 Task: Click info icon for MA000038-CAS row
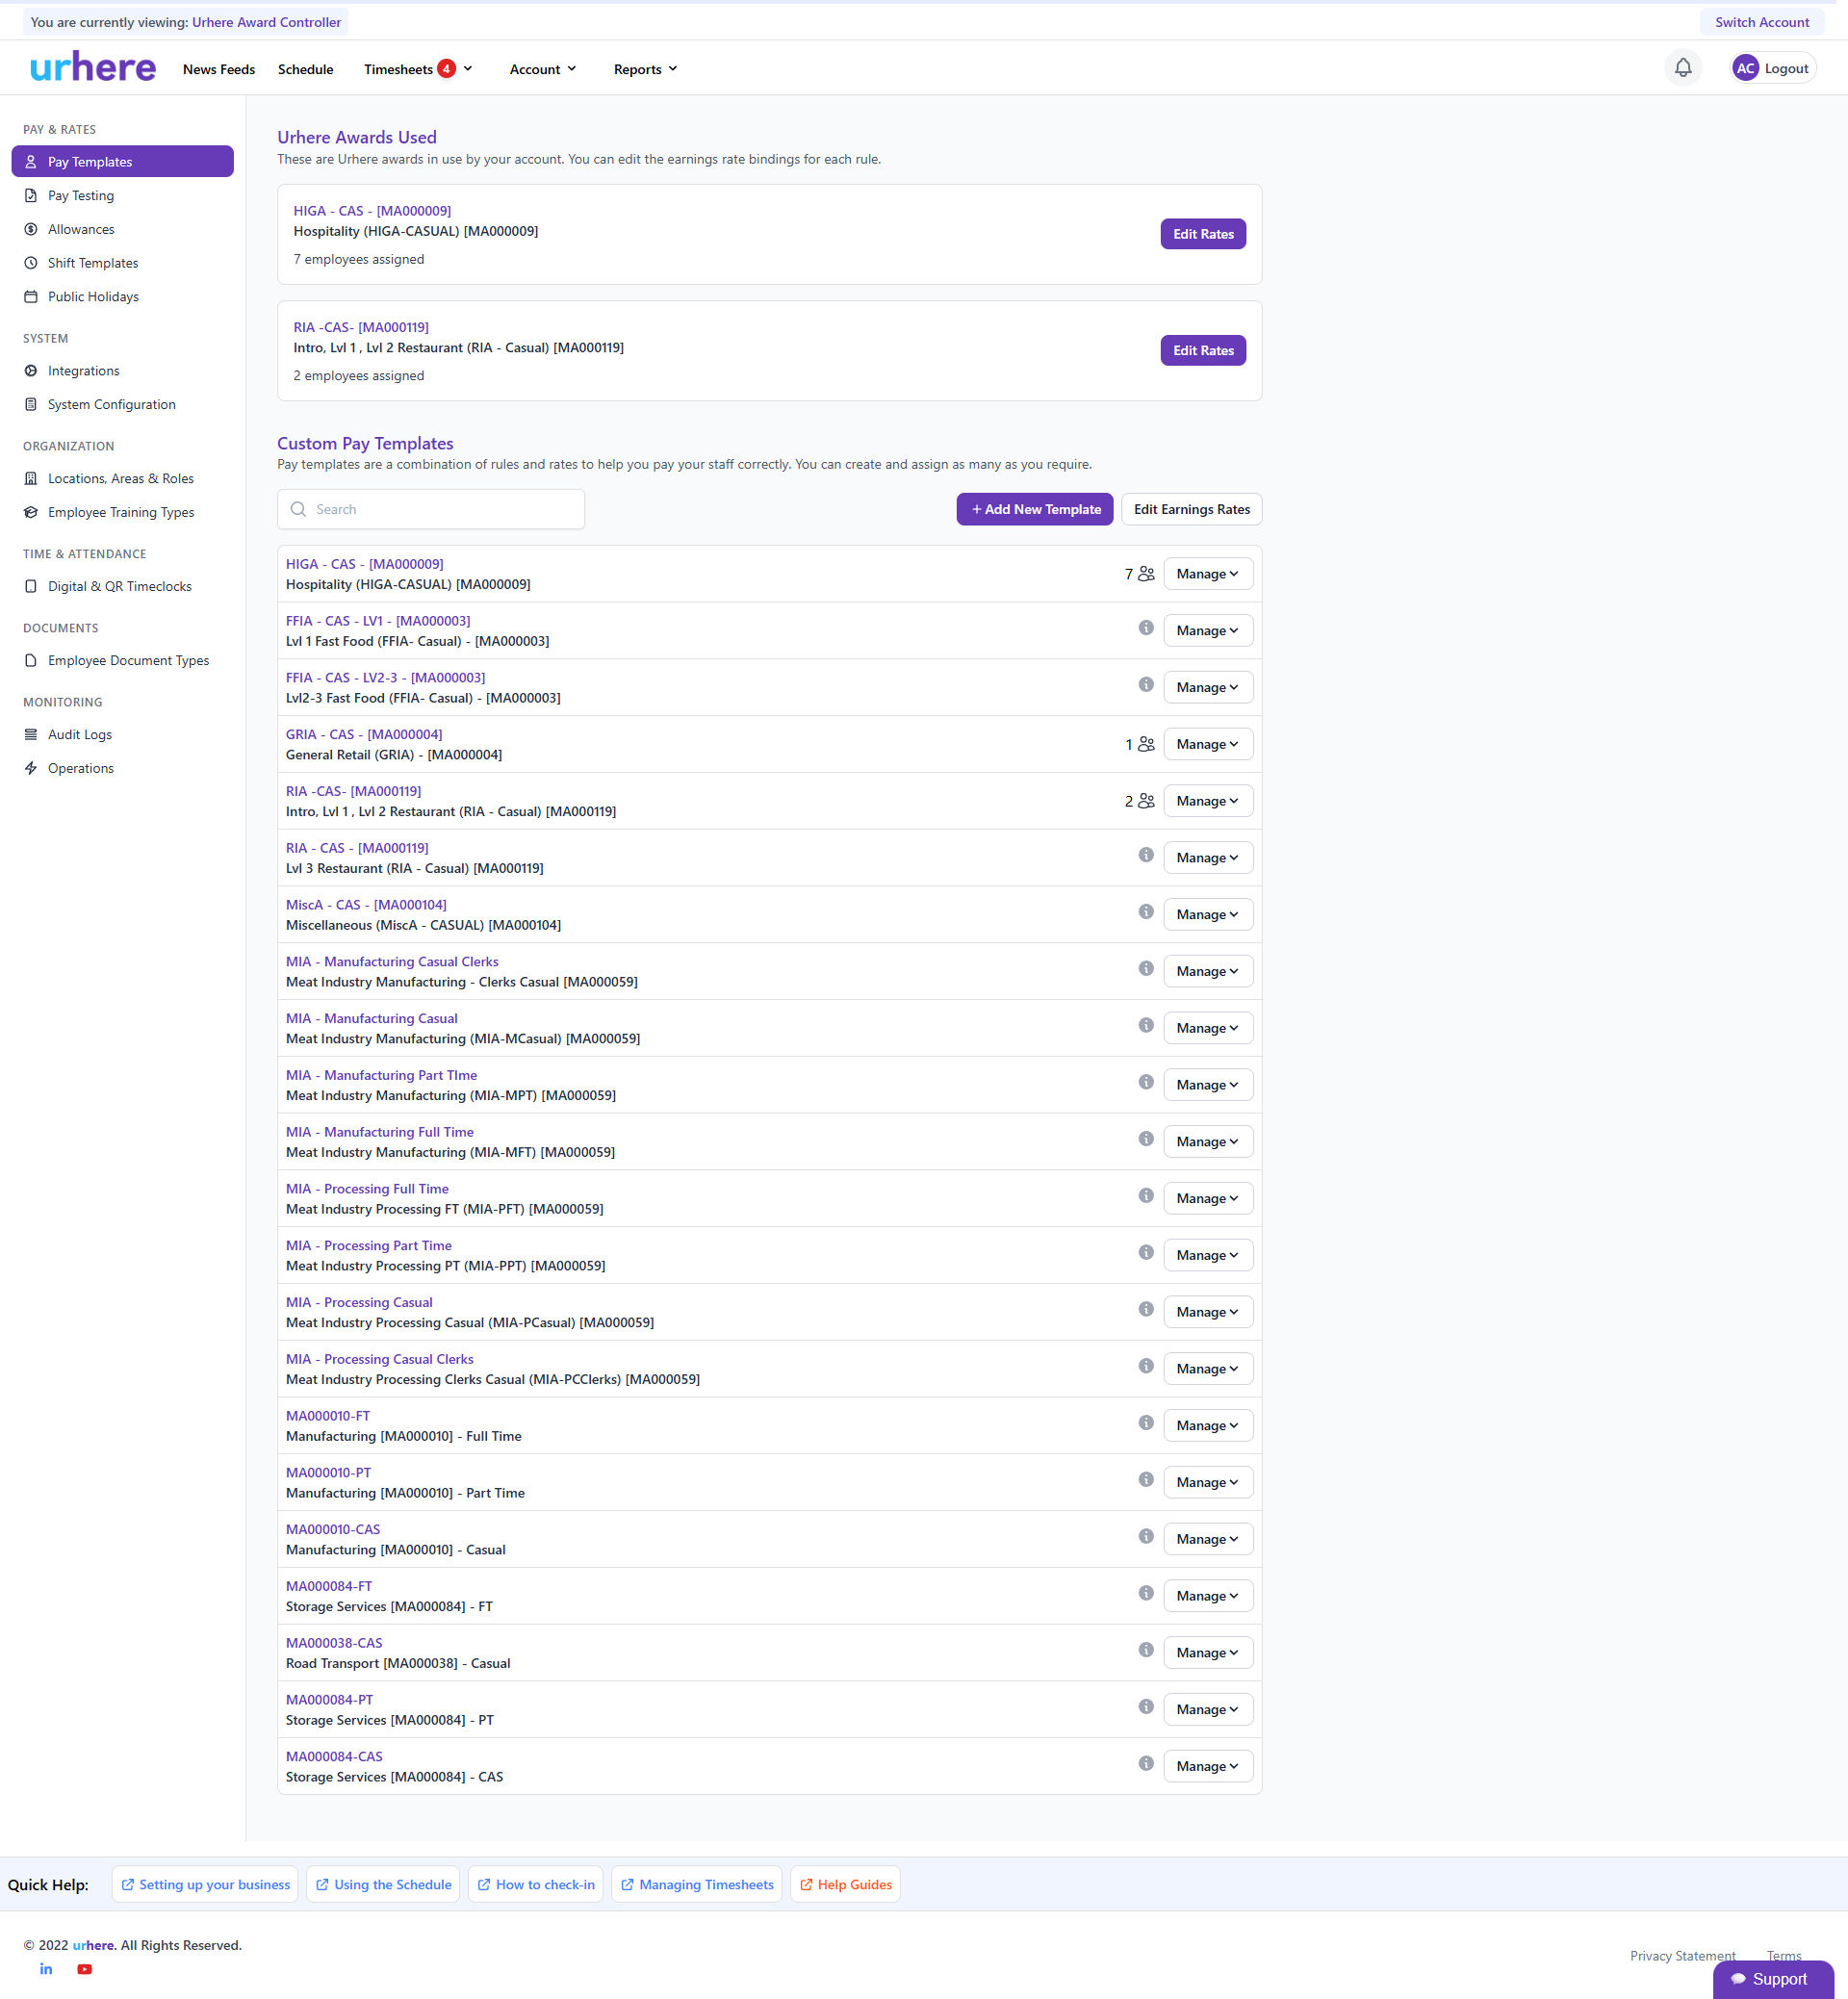point(1146,1650)
